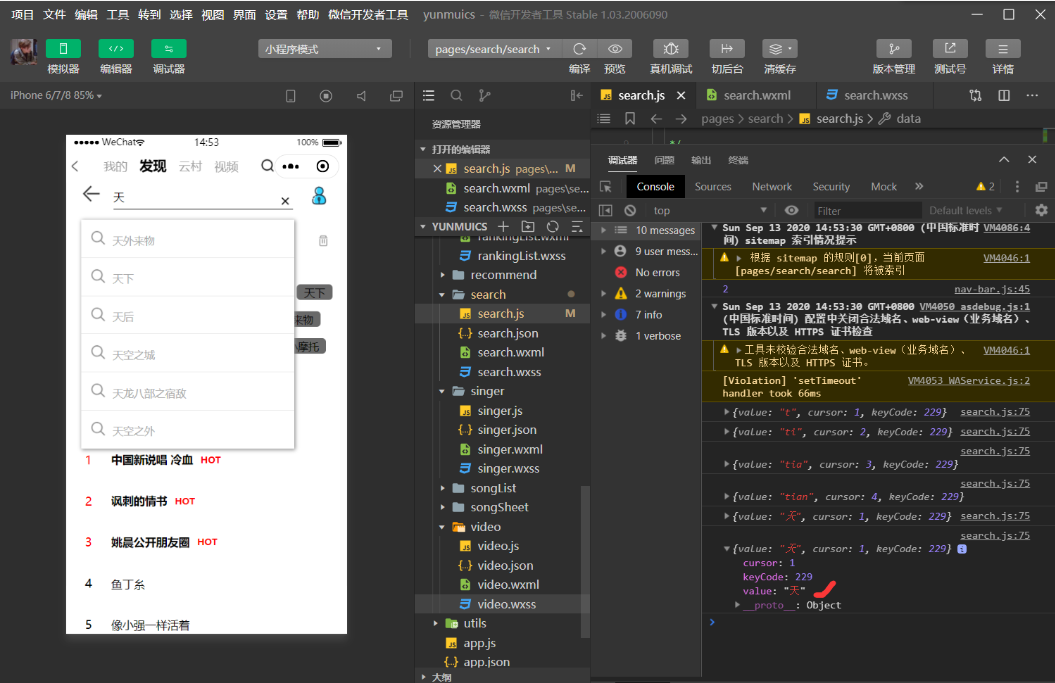Open video.js in the file tree

[x=498, y=546]
